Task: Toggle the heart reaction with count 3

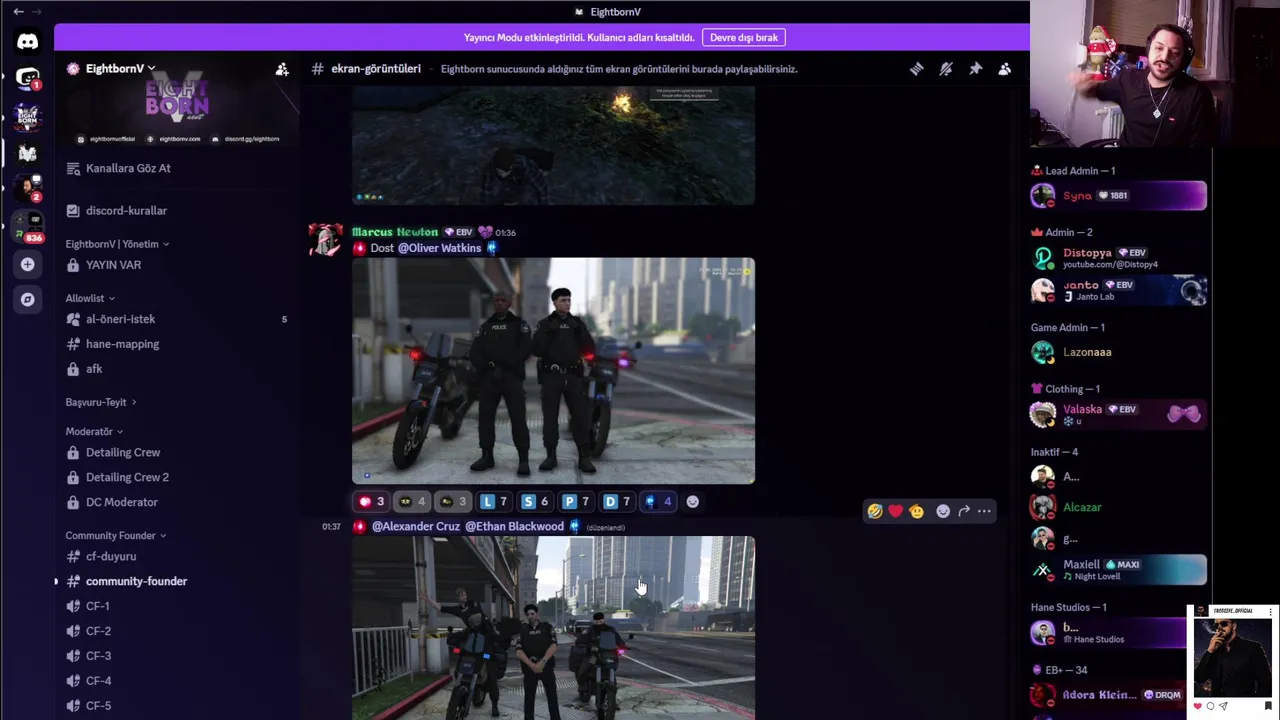Action: point(370,502)
